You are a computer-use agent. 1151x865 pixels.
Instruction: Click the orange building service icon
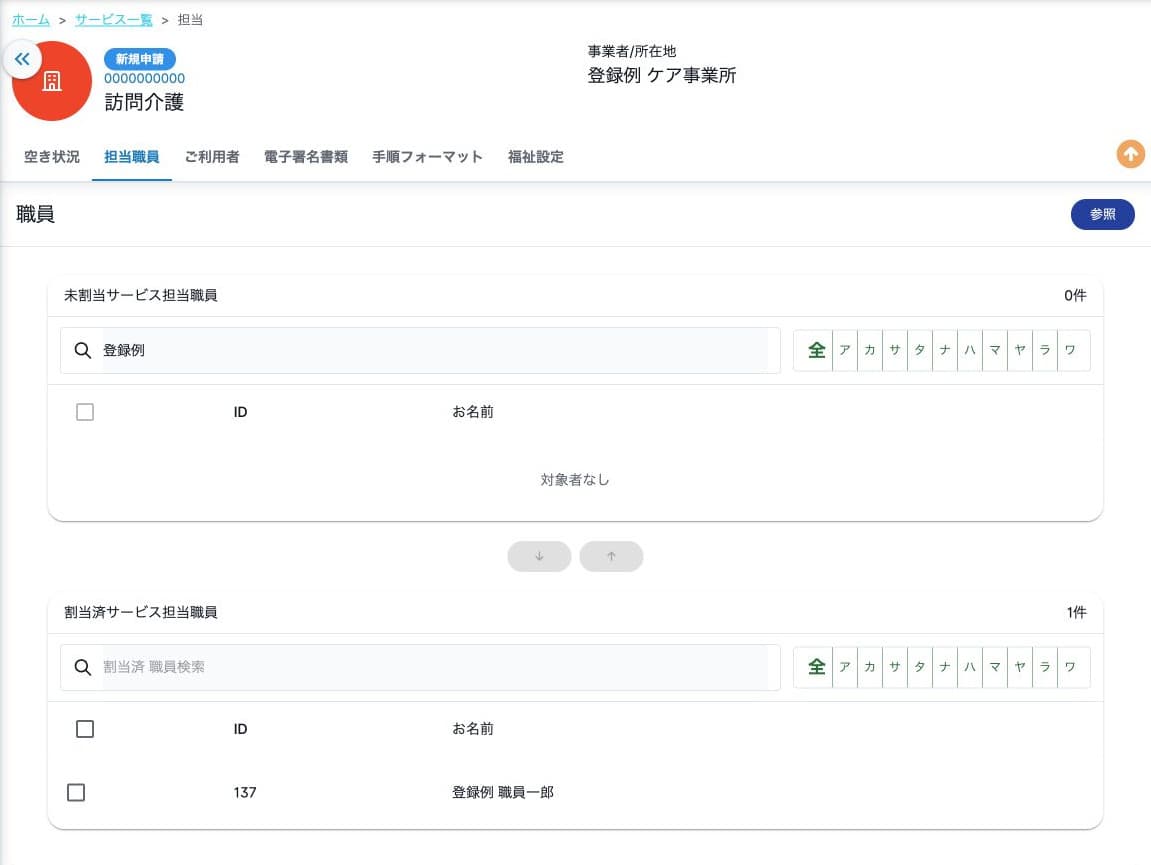(52, 81)
